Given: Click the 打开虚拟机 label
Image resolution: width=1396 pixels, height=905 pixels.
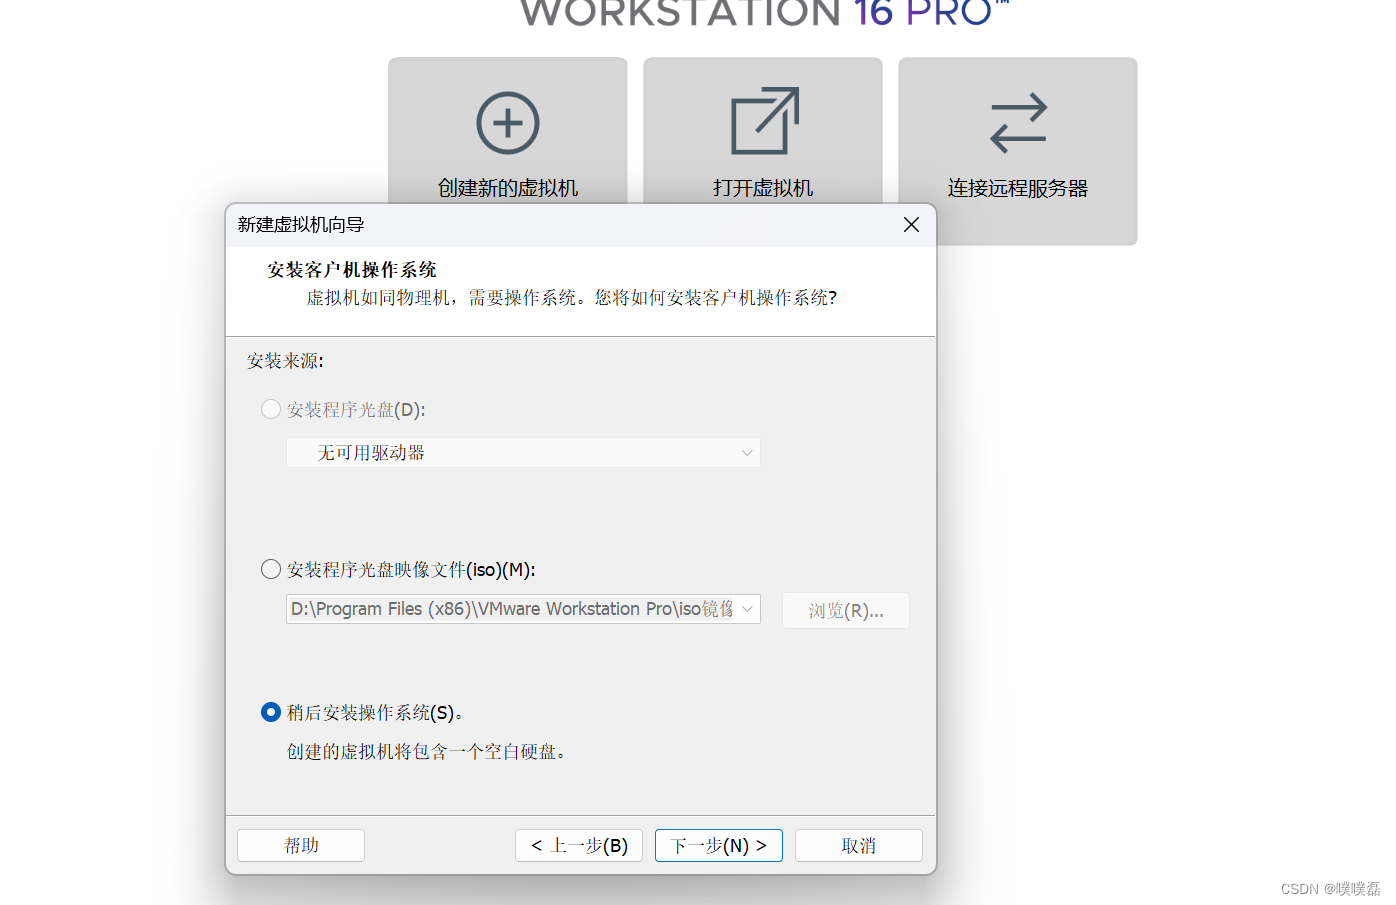Looking at the screenshot, I should point(763,188).
